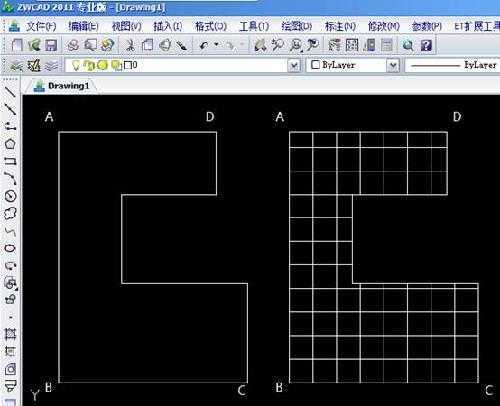Click the Paste icon

tap(165, 45)
